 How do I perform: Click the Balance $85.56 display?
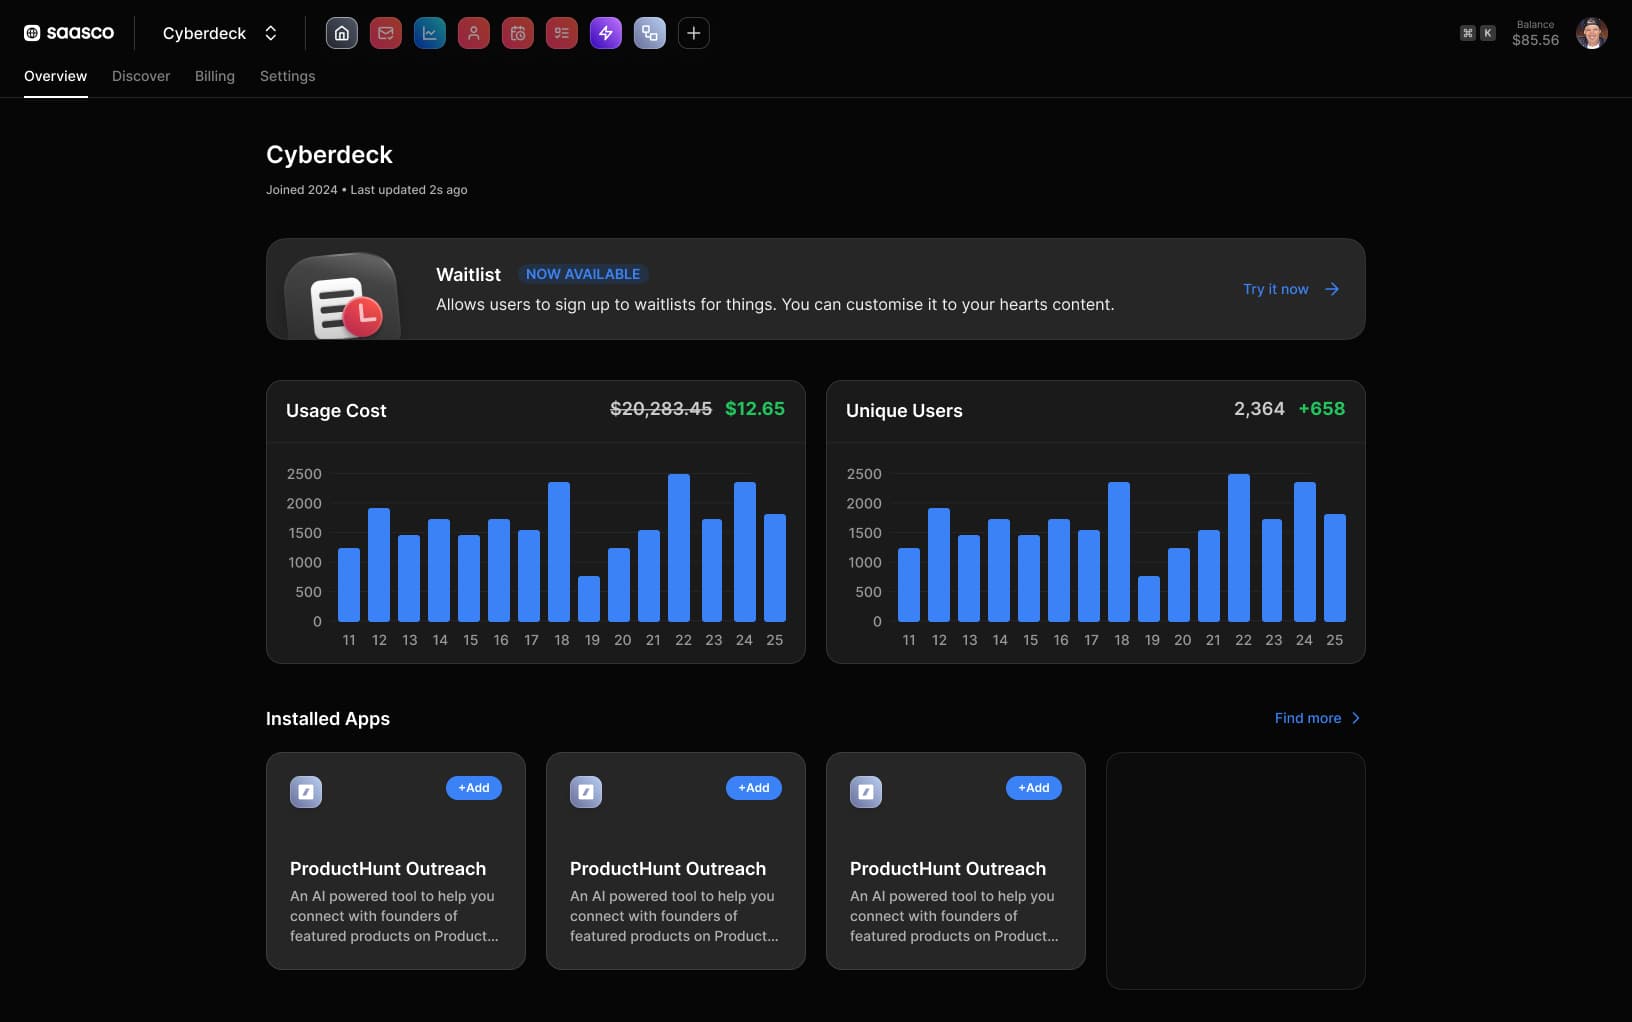(1536, 33)
